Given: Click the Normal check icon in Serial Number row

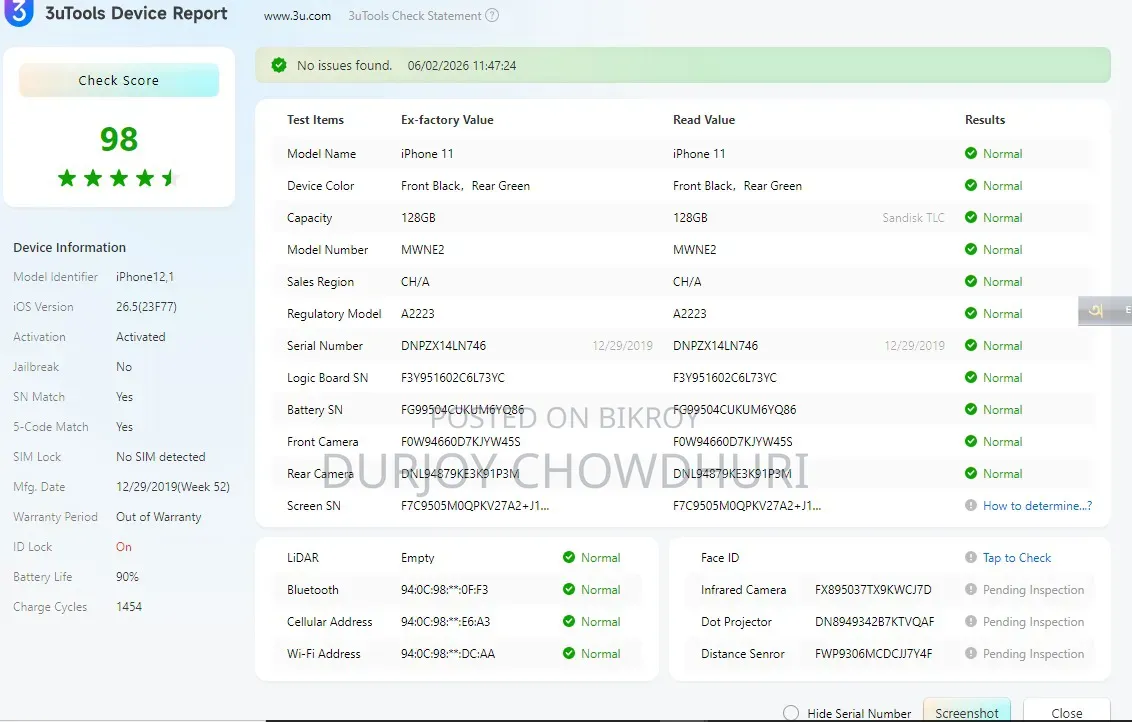Looking at the screenshot, I should 971,345.
